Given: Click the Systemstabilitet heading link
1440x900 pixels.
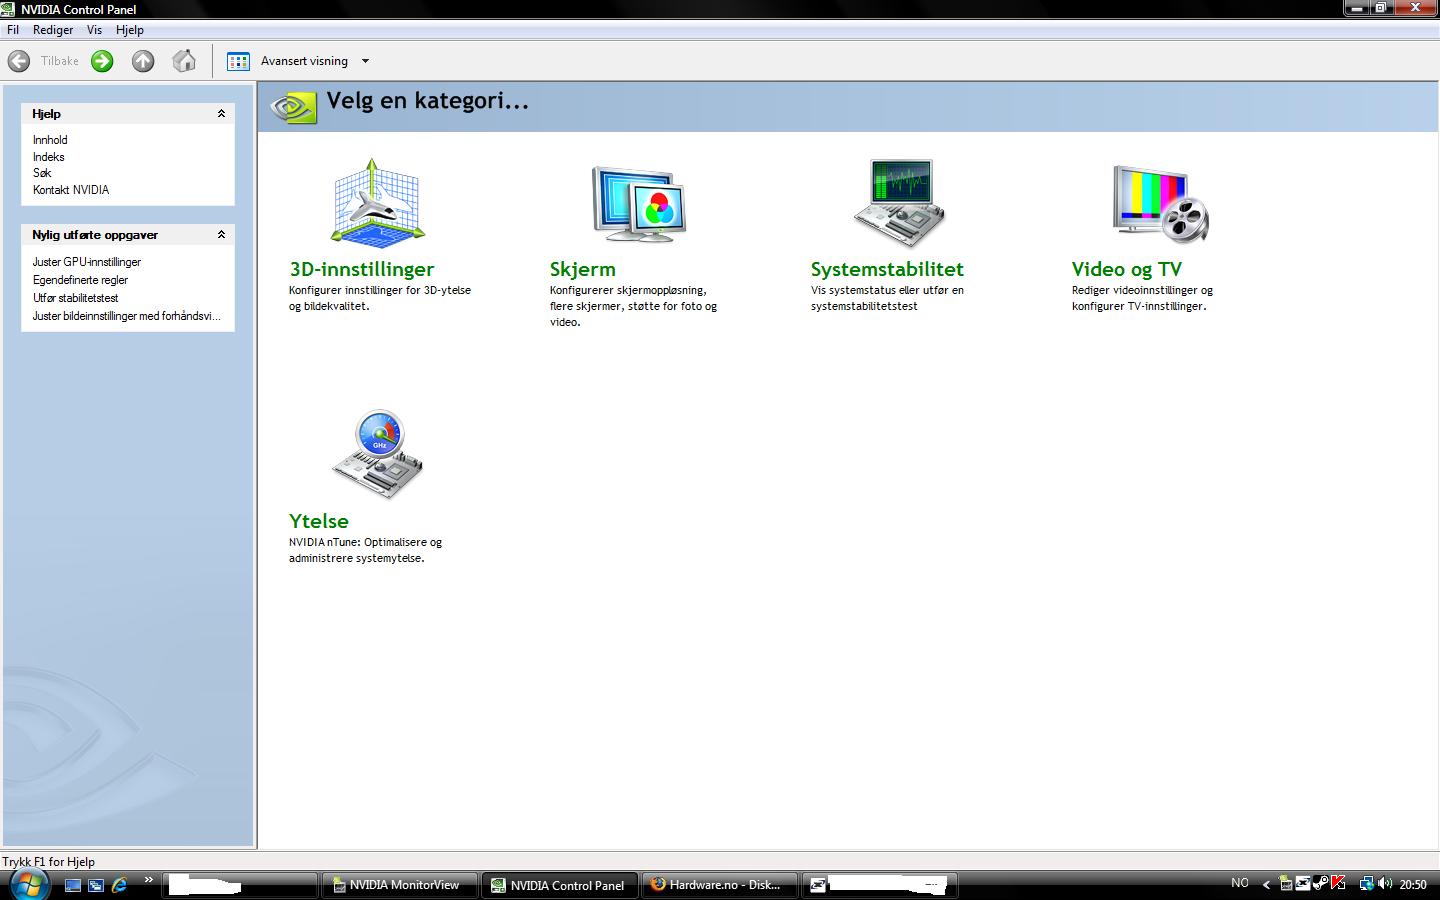Looking at the screenshot, I should [887, 269].
